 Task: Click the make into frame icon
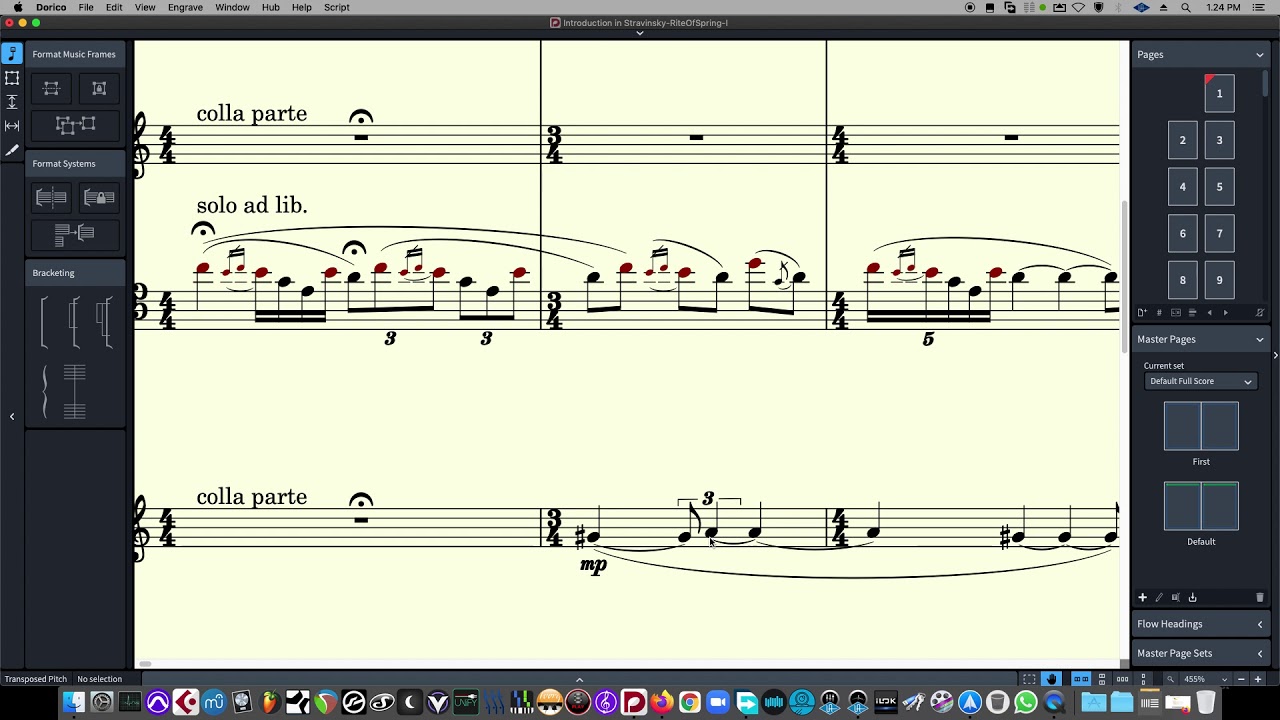[75, 125]
